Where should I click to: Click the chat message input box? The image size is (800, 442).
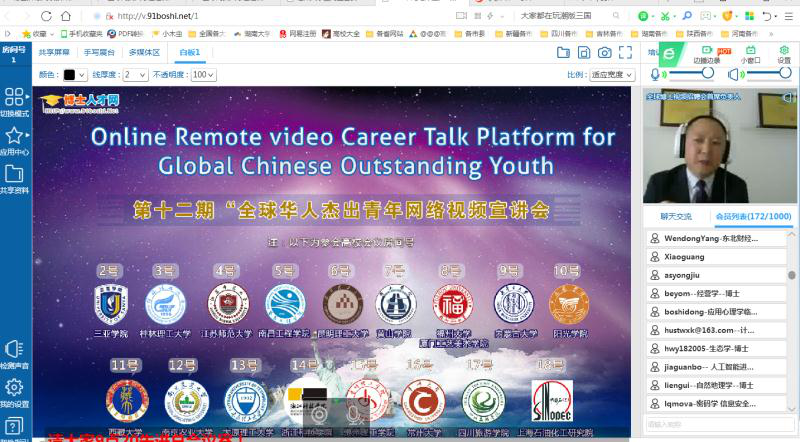(x=718, y=424)
